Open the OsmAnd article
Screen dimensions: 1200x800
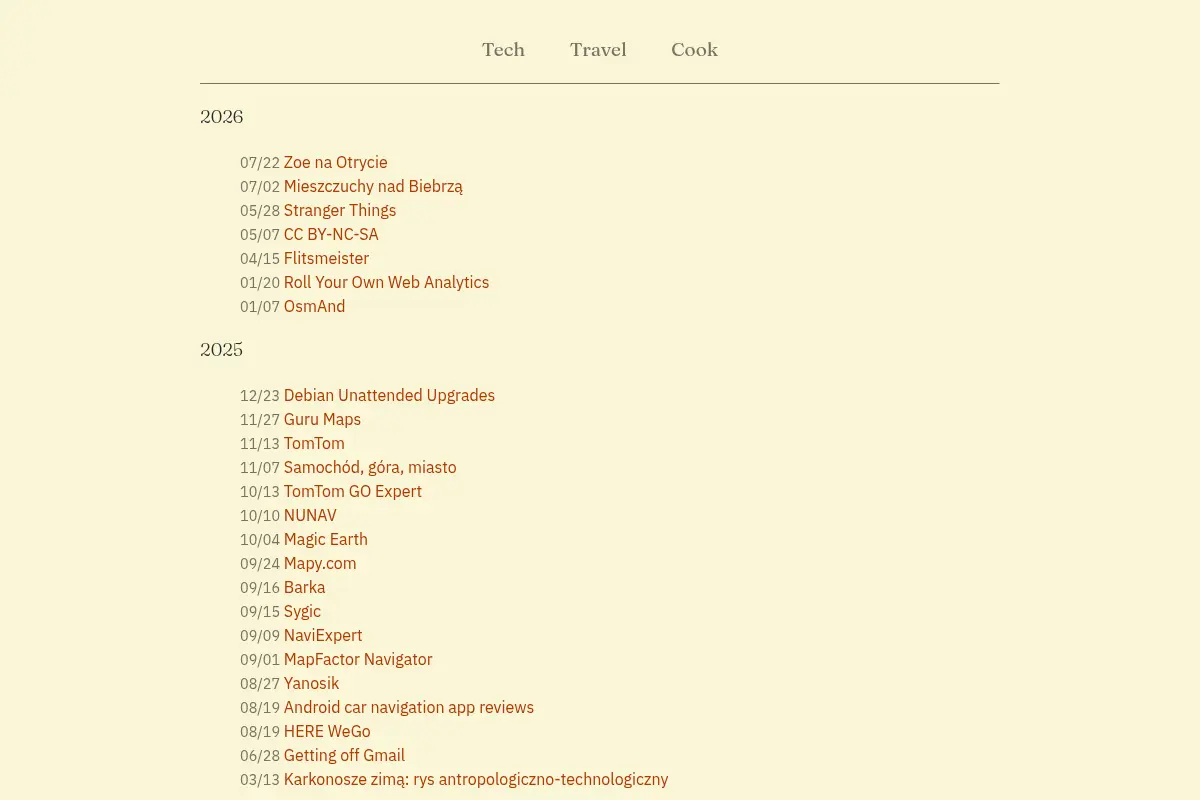tap(314, 307)
